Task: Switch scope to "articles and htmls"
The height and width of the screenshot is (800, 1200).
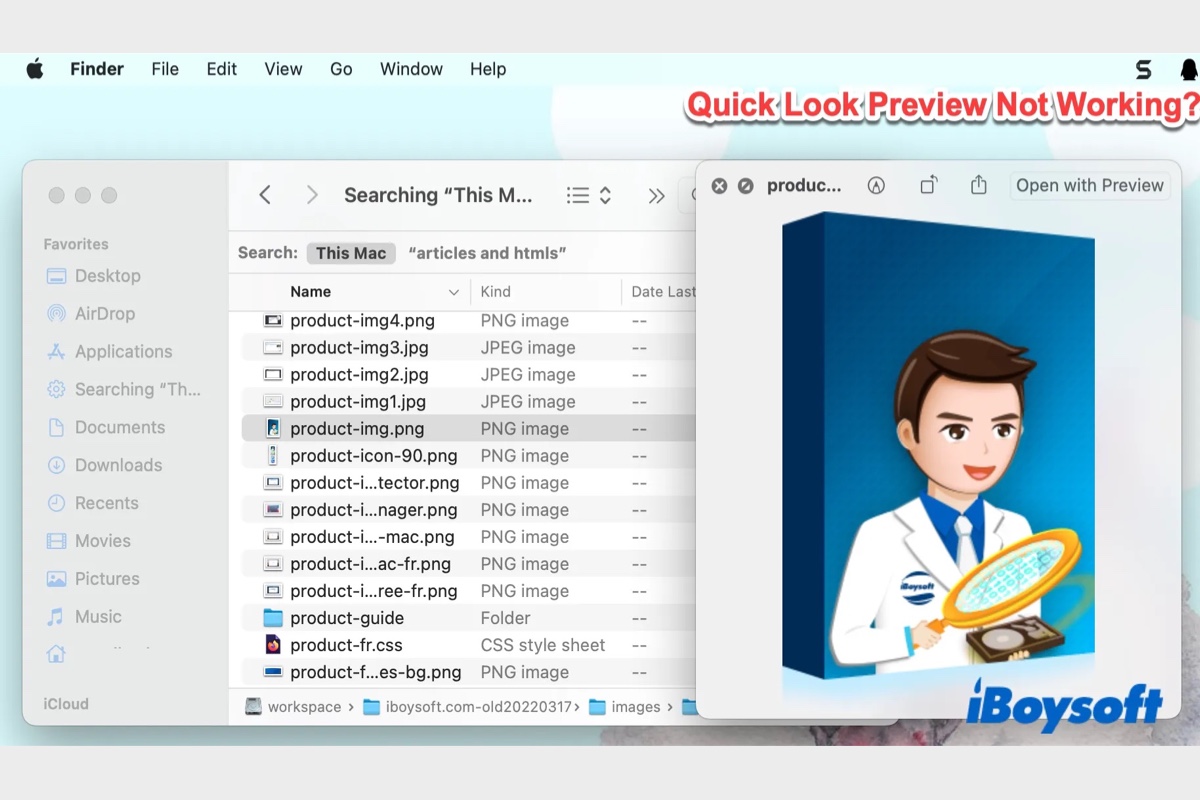Action: click(x=487, y=253)
